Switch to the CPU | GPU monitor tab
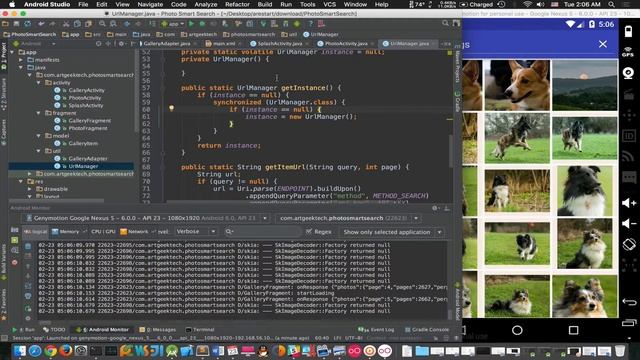Image resolution: width=640 pixels, height=360 pixels. (x=103, y=231)
